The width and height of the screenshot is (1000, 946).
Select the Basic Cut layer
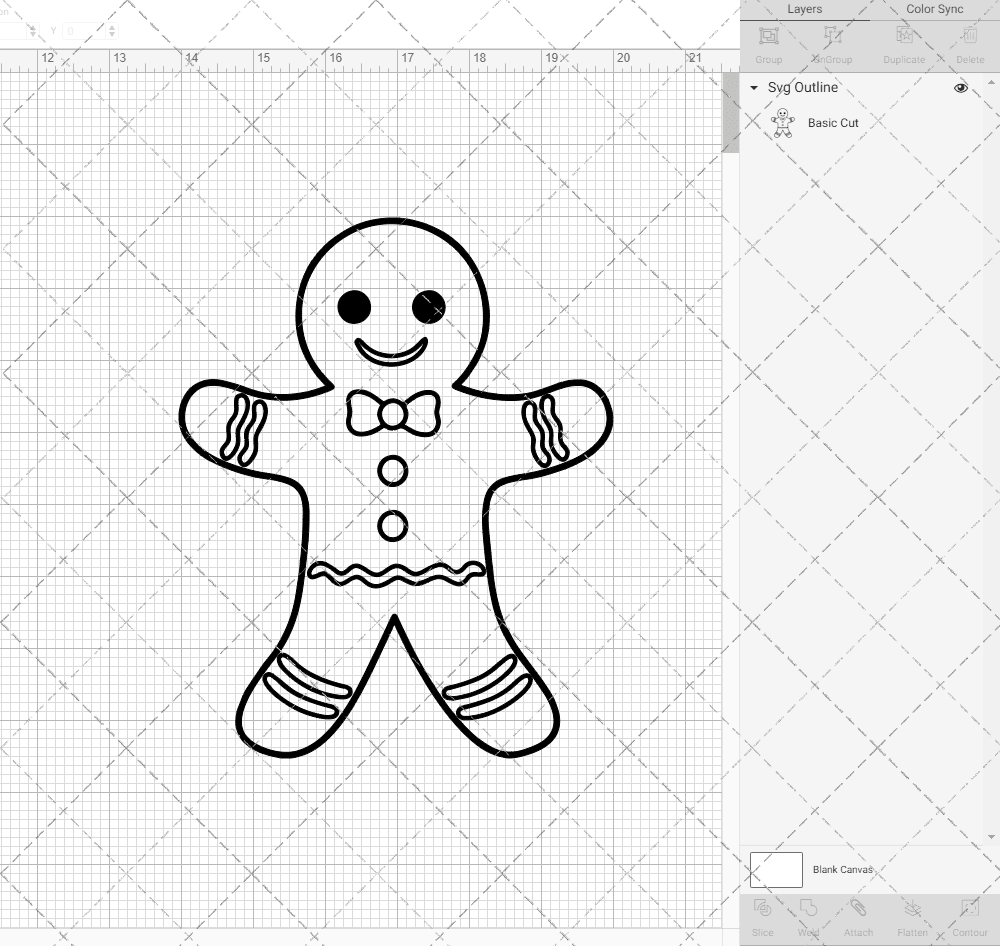pos(832,123)
